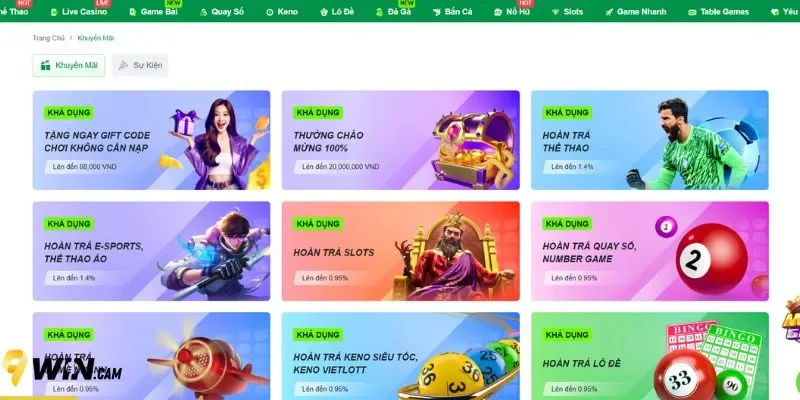
Task: Open the Game Bài category
Action: 154,11
